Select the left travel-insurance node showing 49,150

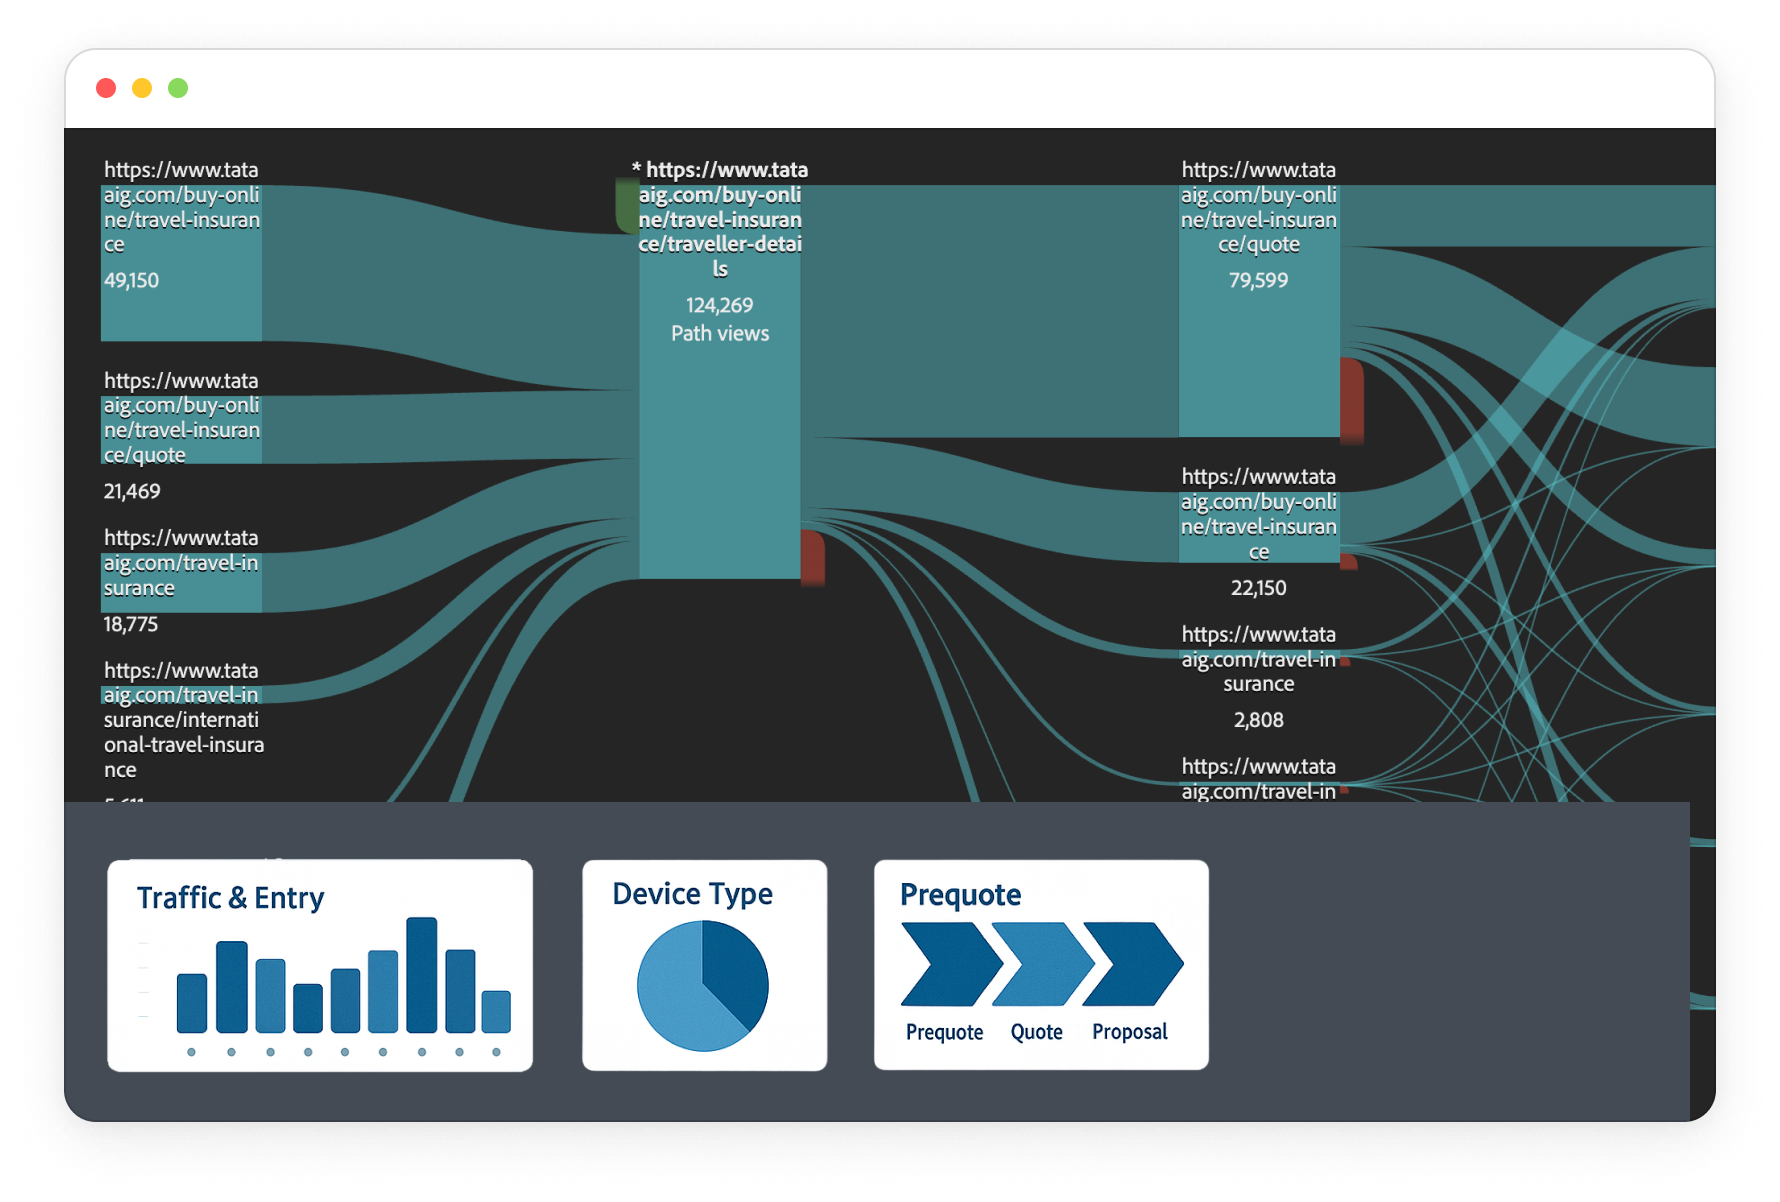point(181,262)
